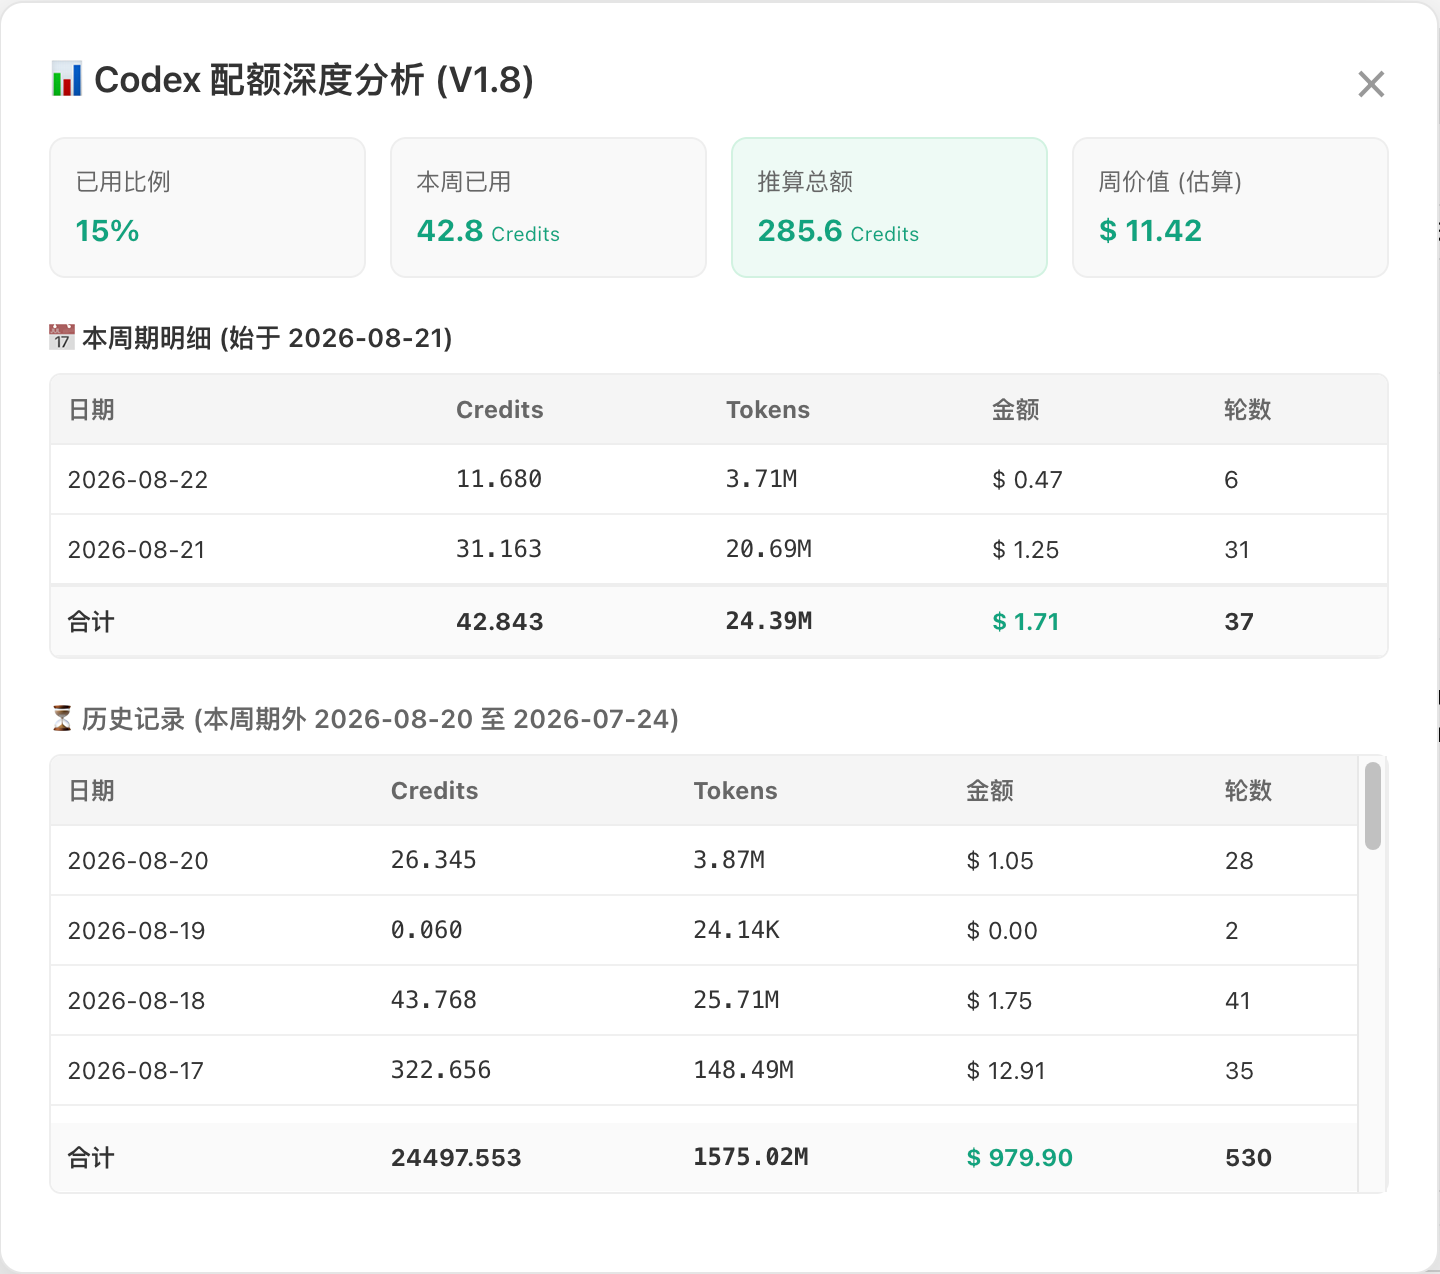Click '日期' header in the history table
The image size is (1440, 1274).
91,791
